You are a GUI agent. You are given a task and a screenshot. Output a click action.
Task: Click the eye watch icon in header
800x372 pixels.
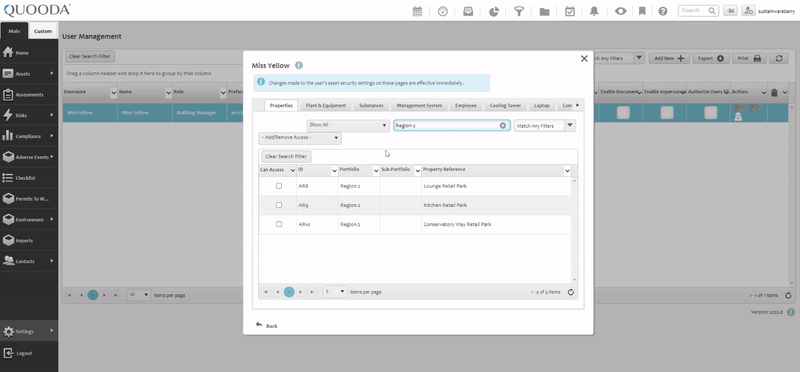pos(620,11)
